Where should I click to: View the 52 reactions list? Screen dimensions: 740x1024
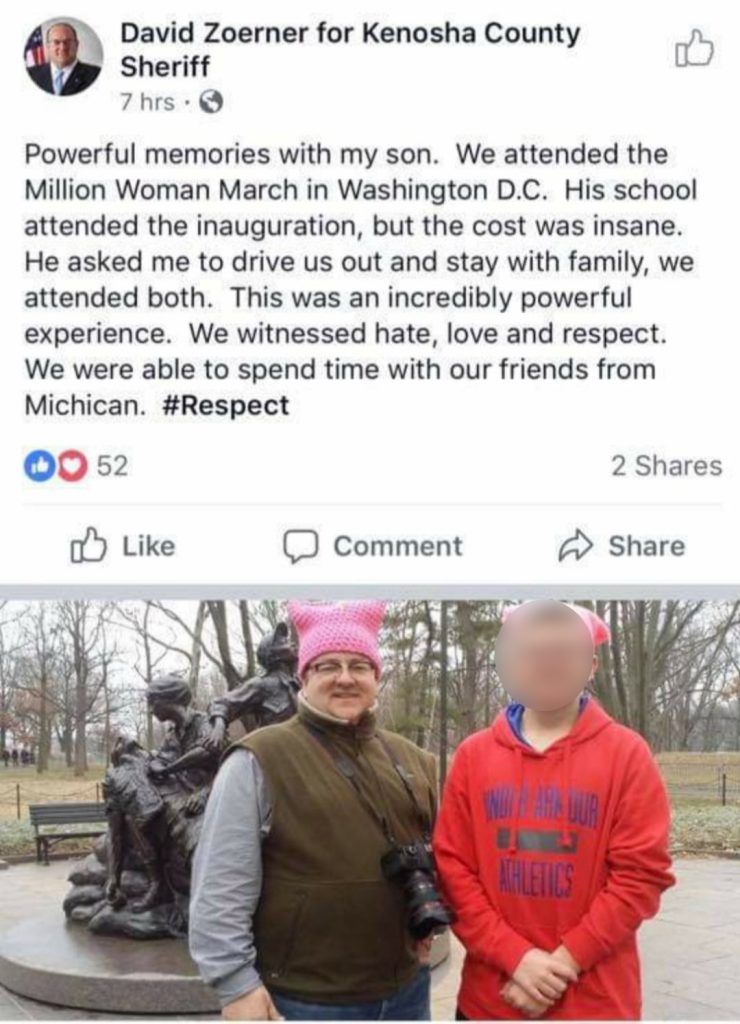click(112, 466)
